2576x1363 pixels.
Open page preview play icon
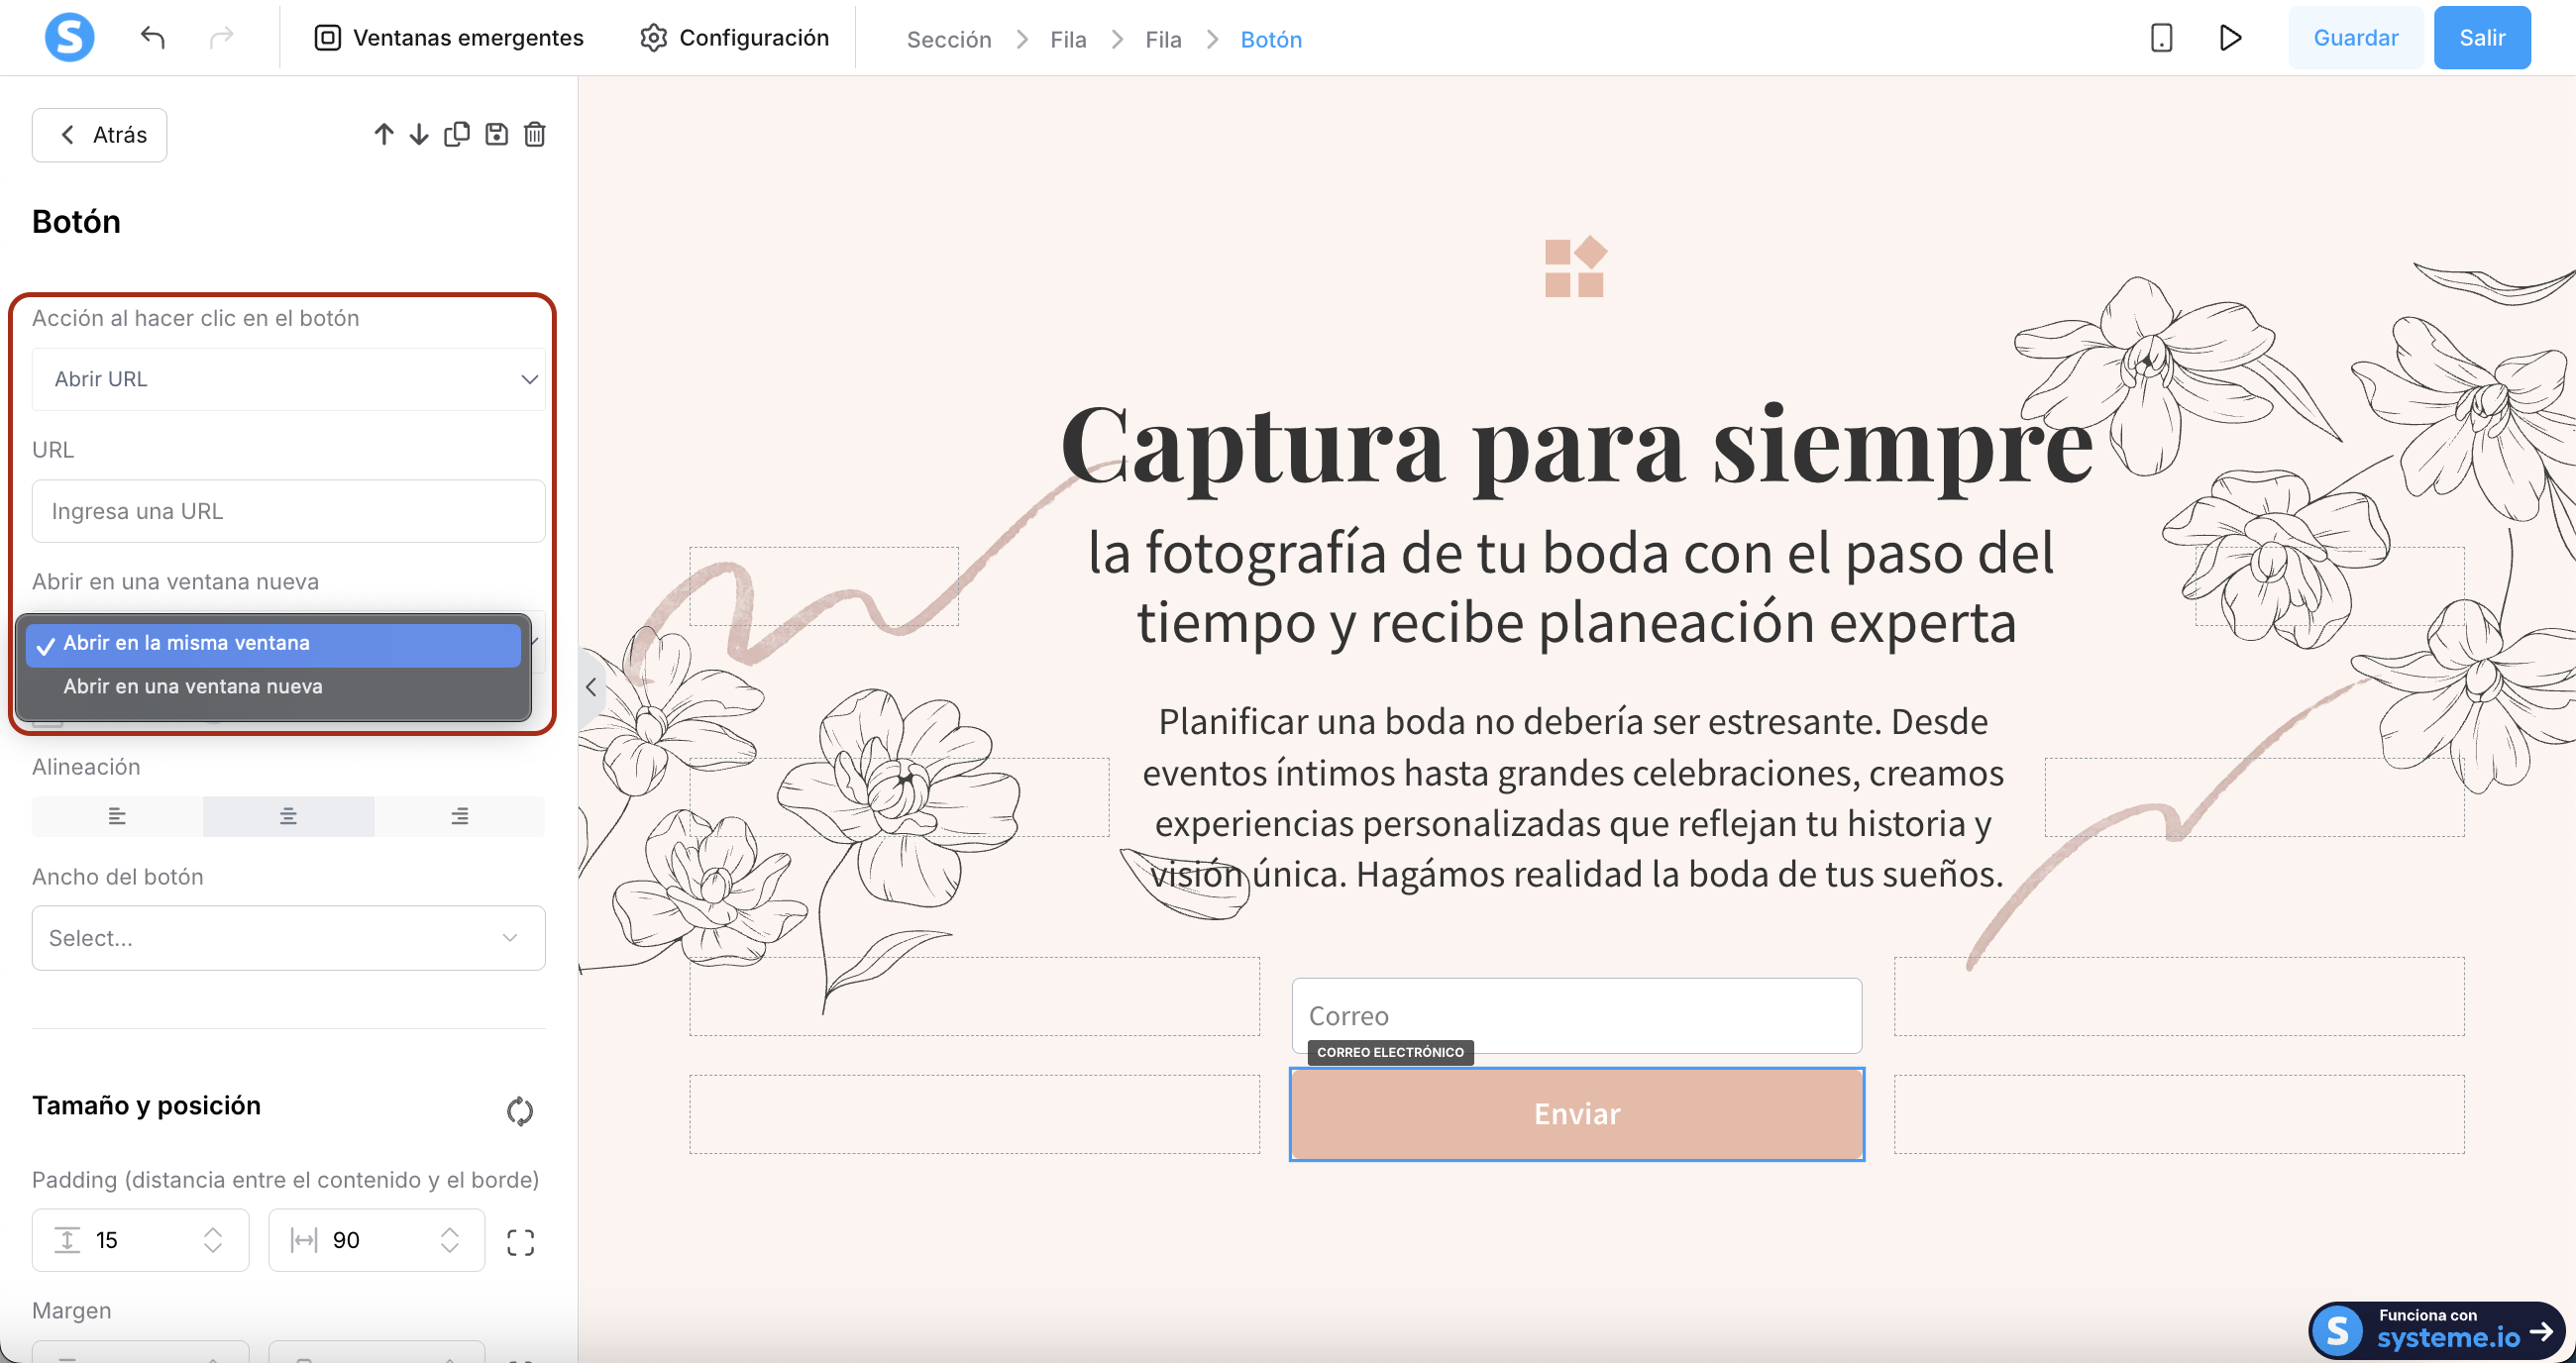pos(2230,38)
